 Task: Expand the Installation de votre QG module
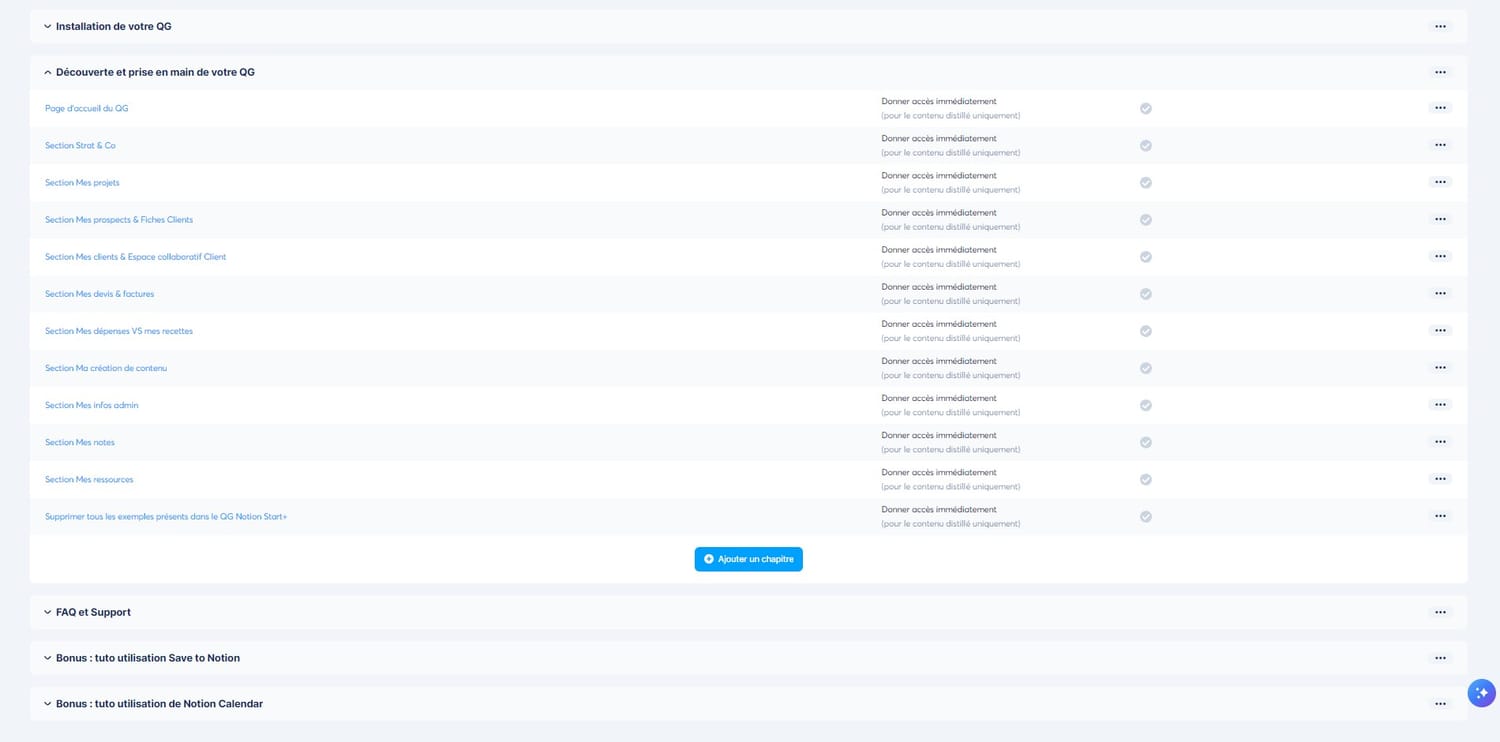click(x=47, y=26)
